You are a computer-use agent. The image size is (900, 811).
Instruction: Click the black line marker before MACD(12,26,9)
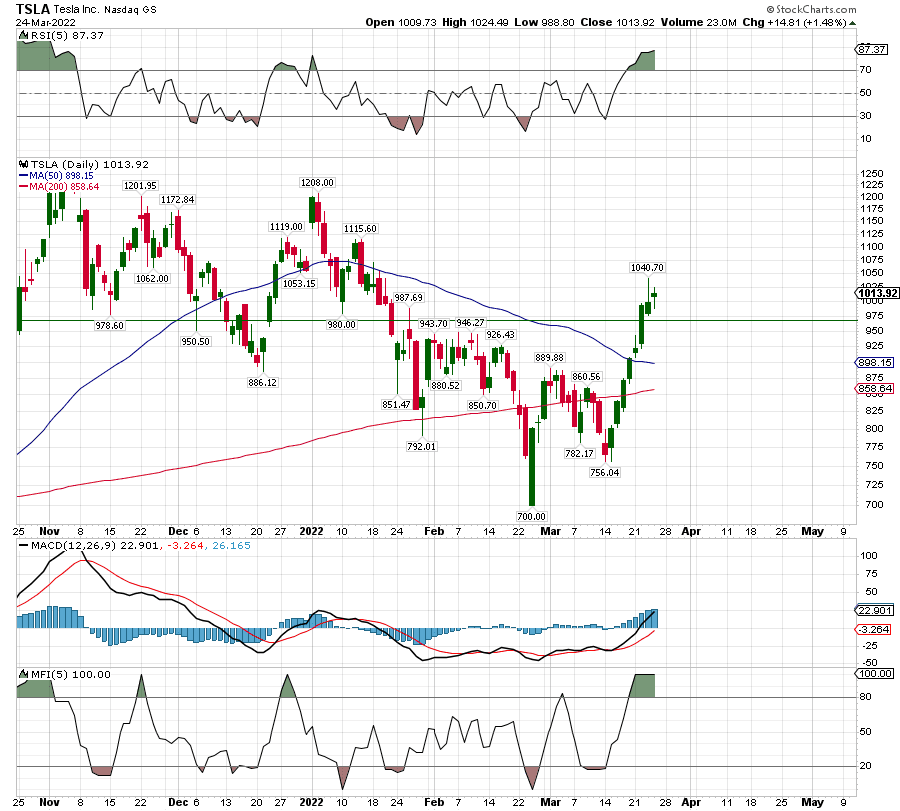[x=23, y=545]
